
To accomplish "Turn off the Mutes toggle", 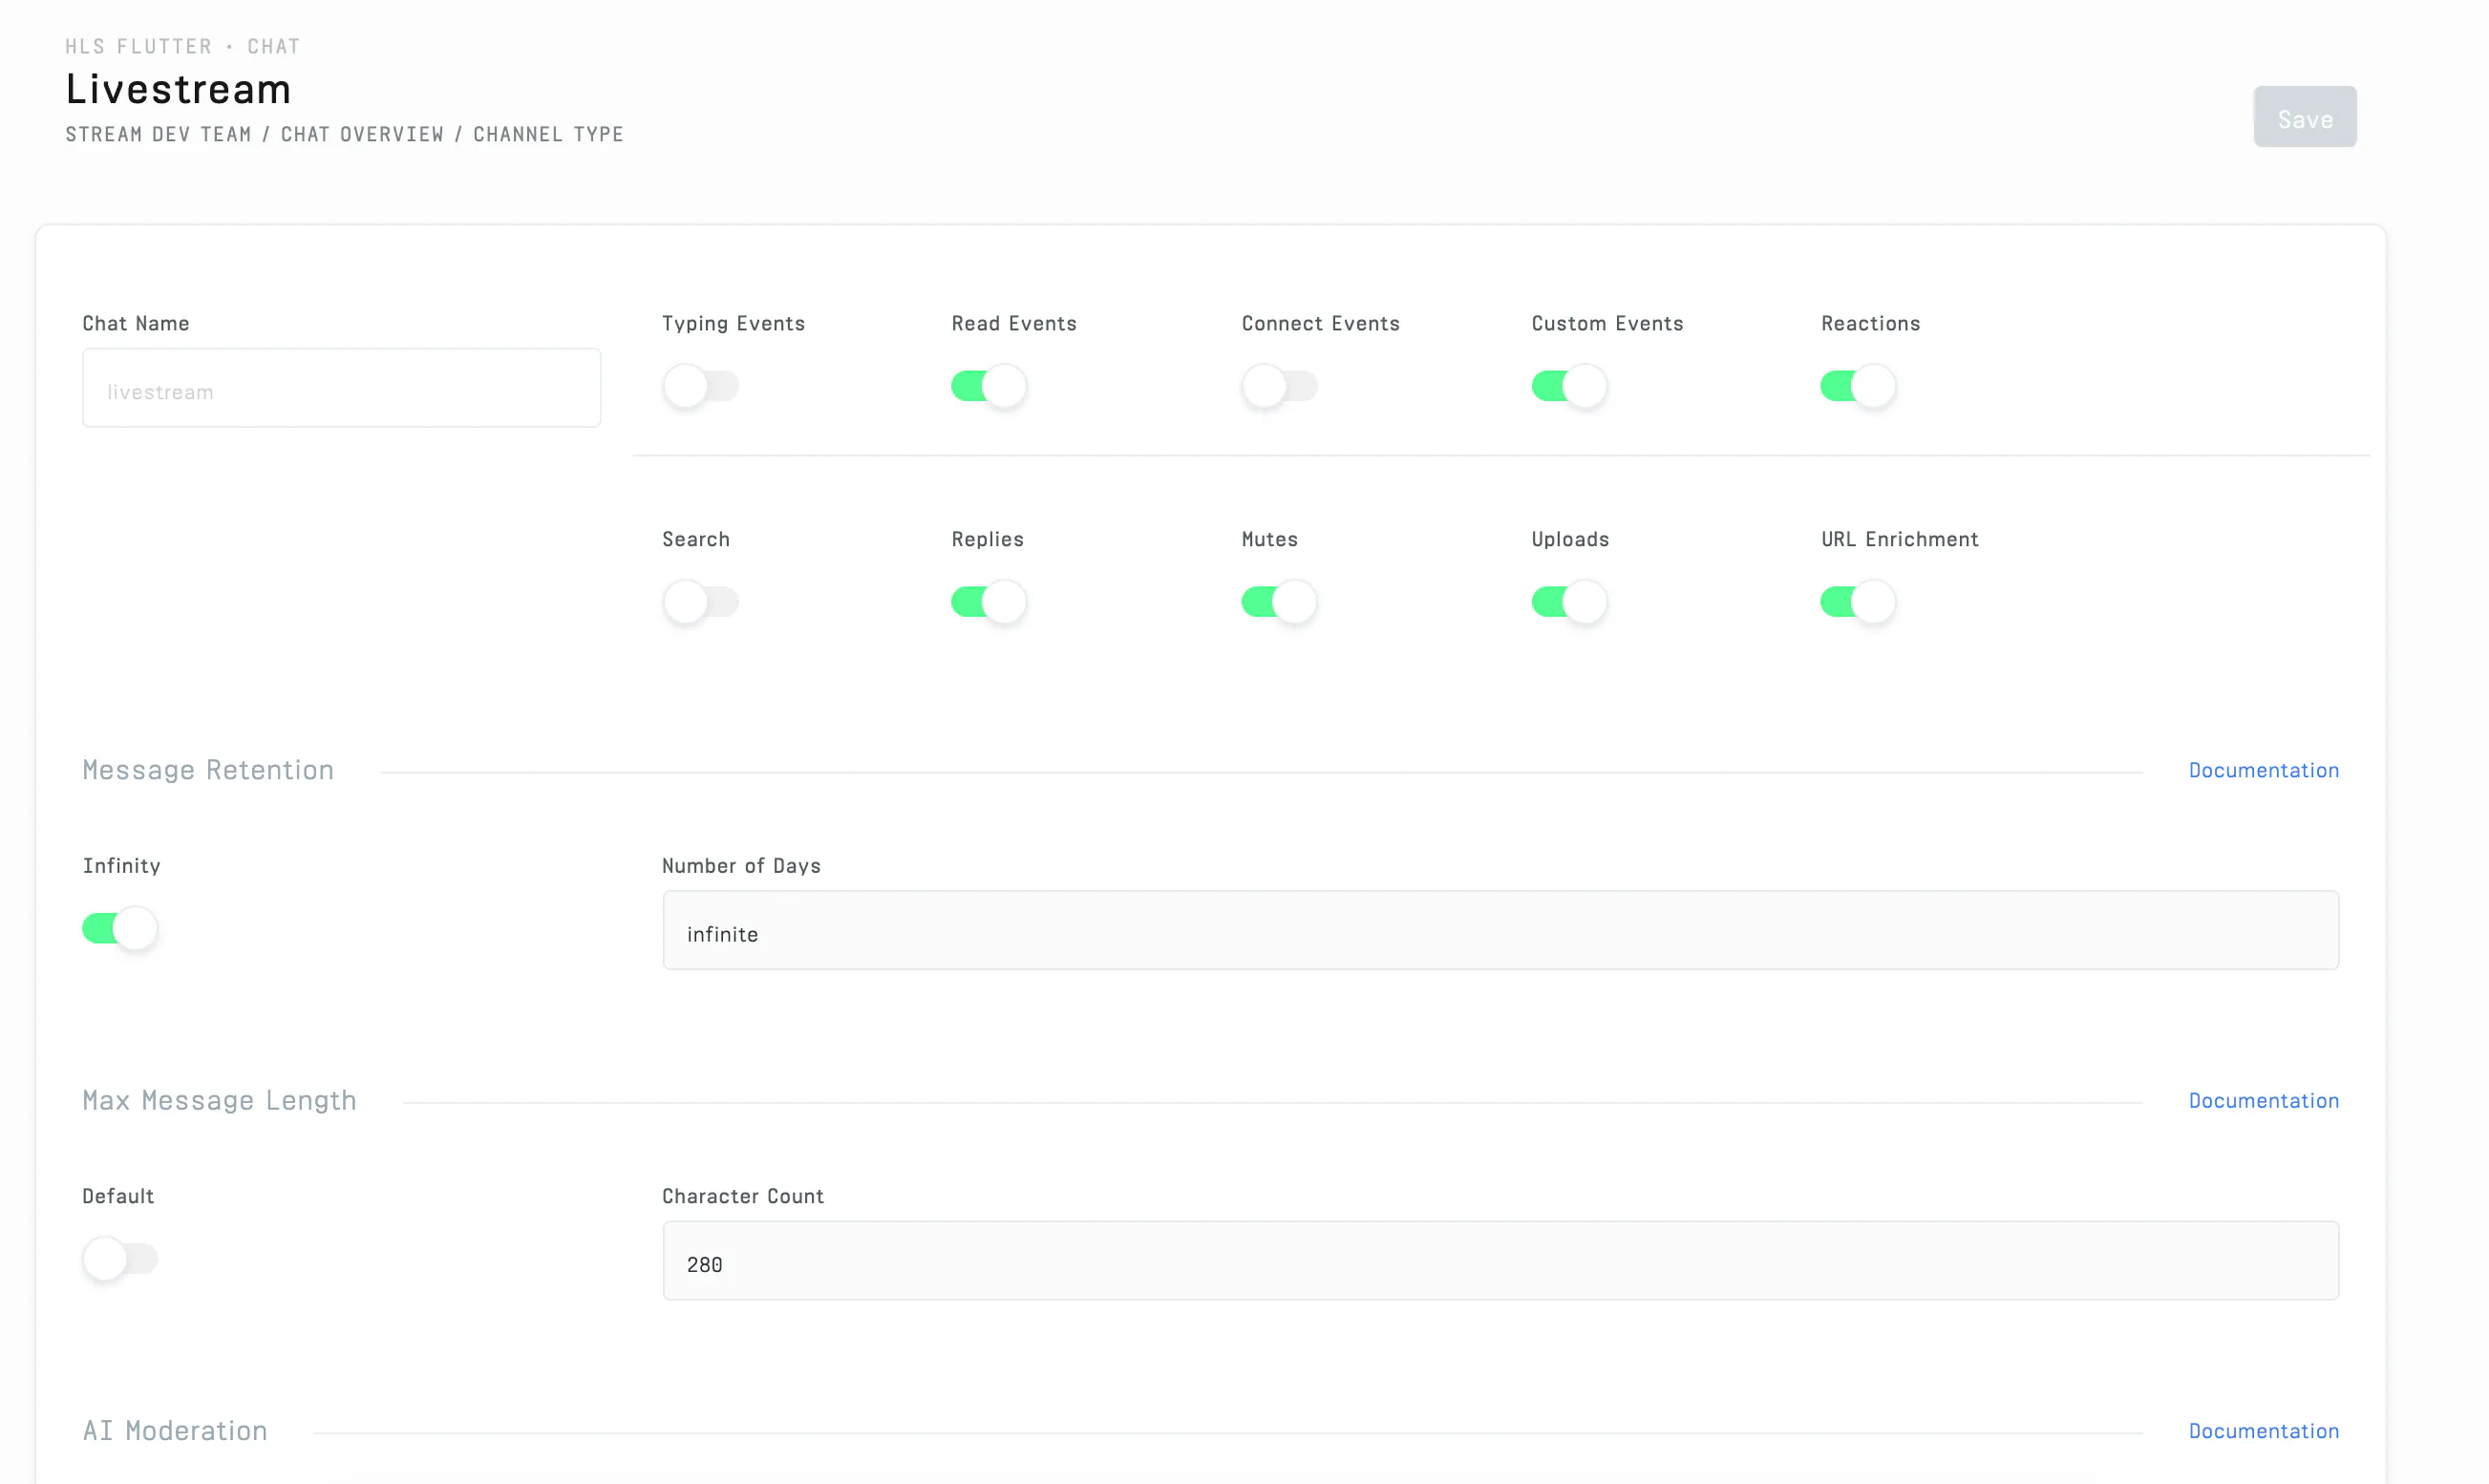I will [x=1279, y=602].
